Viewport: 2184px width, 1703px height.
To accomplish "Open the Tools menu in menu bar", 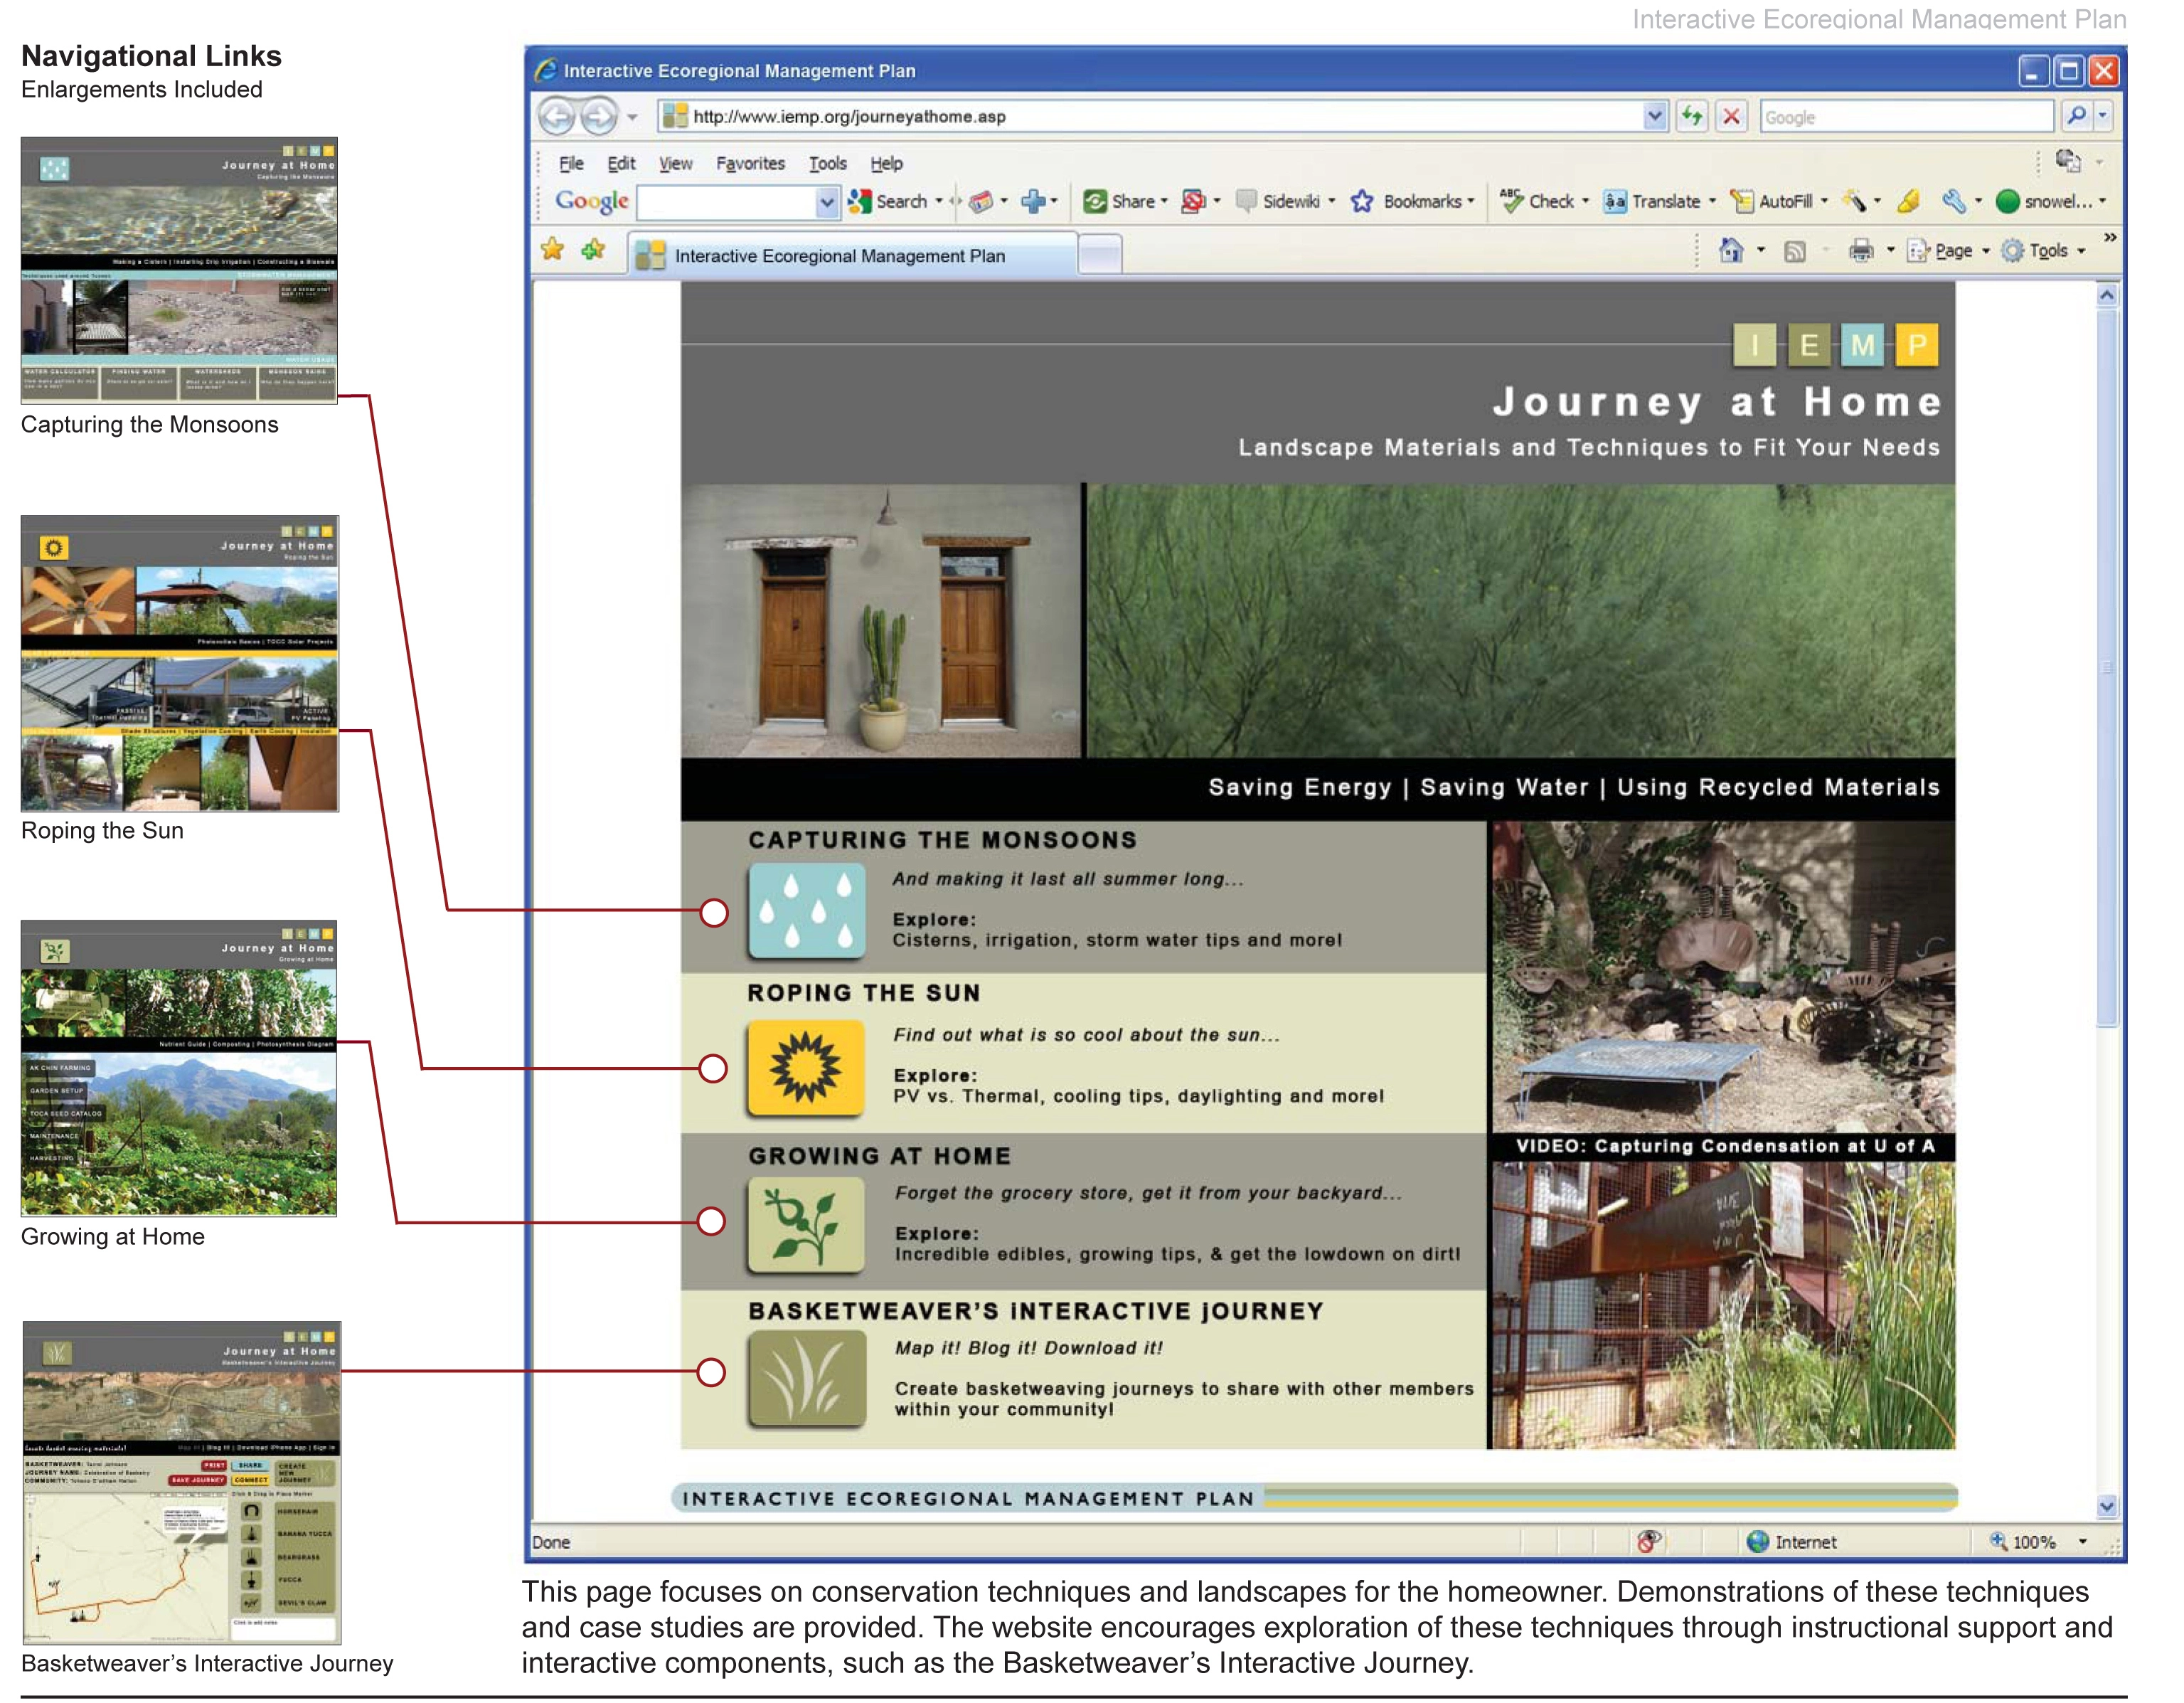I will (827, 163).
